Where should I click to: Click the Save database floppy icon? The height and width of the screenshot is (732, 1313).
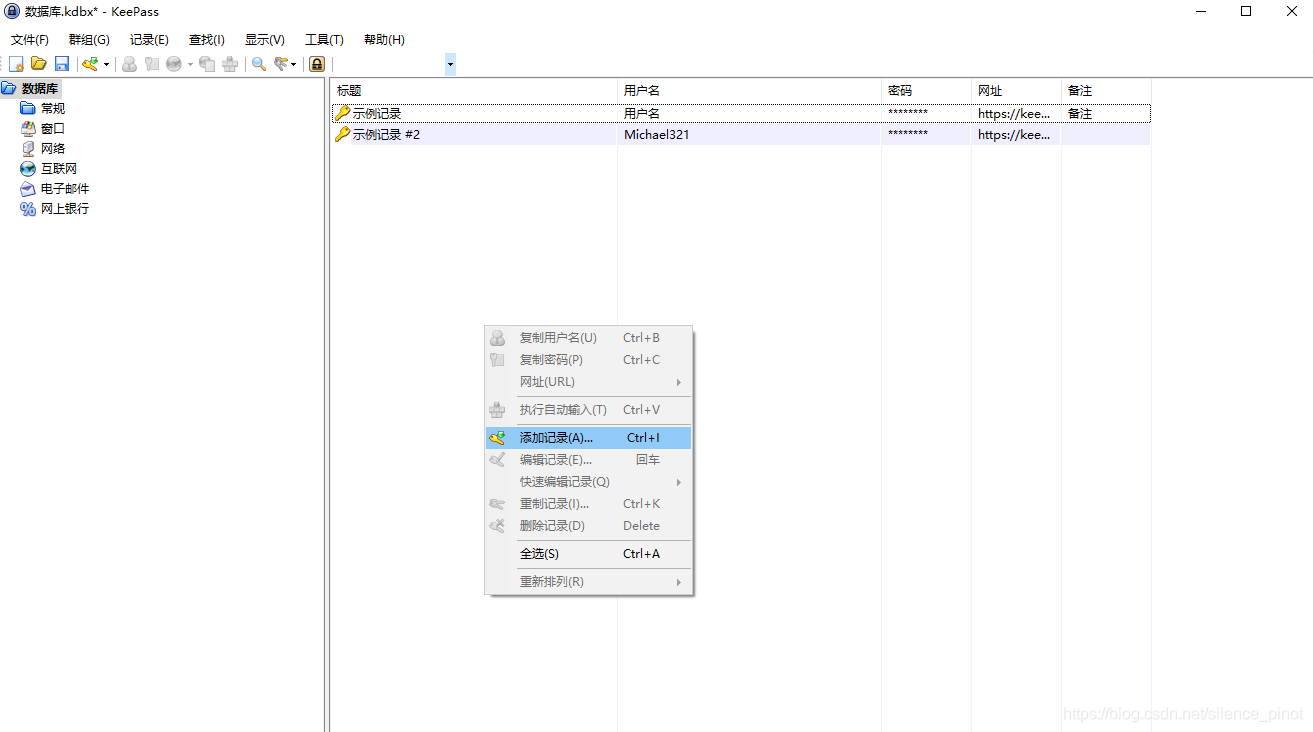tap(61, 64)
